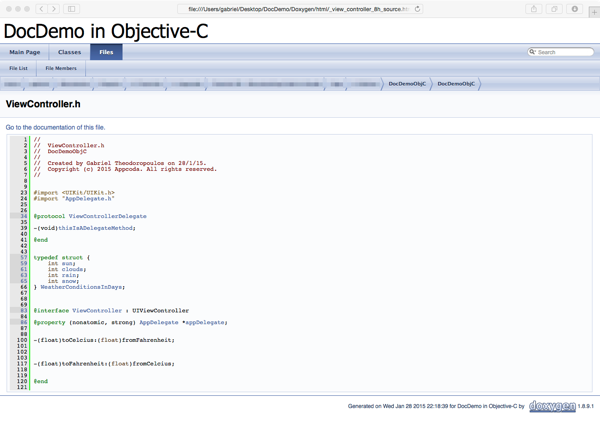
Task: Open the File Members subtab
Action: [x=61, y=69]
